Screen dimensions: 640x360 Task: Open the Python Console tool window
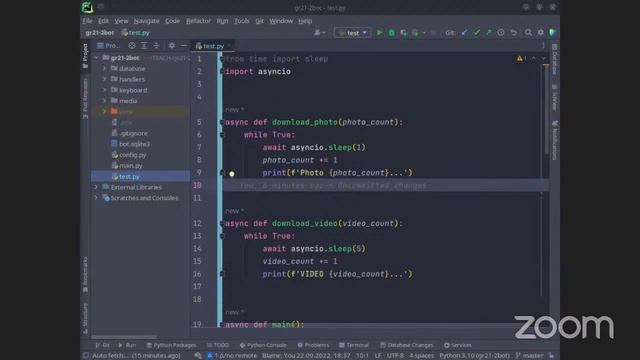tap(263, 345)
